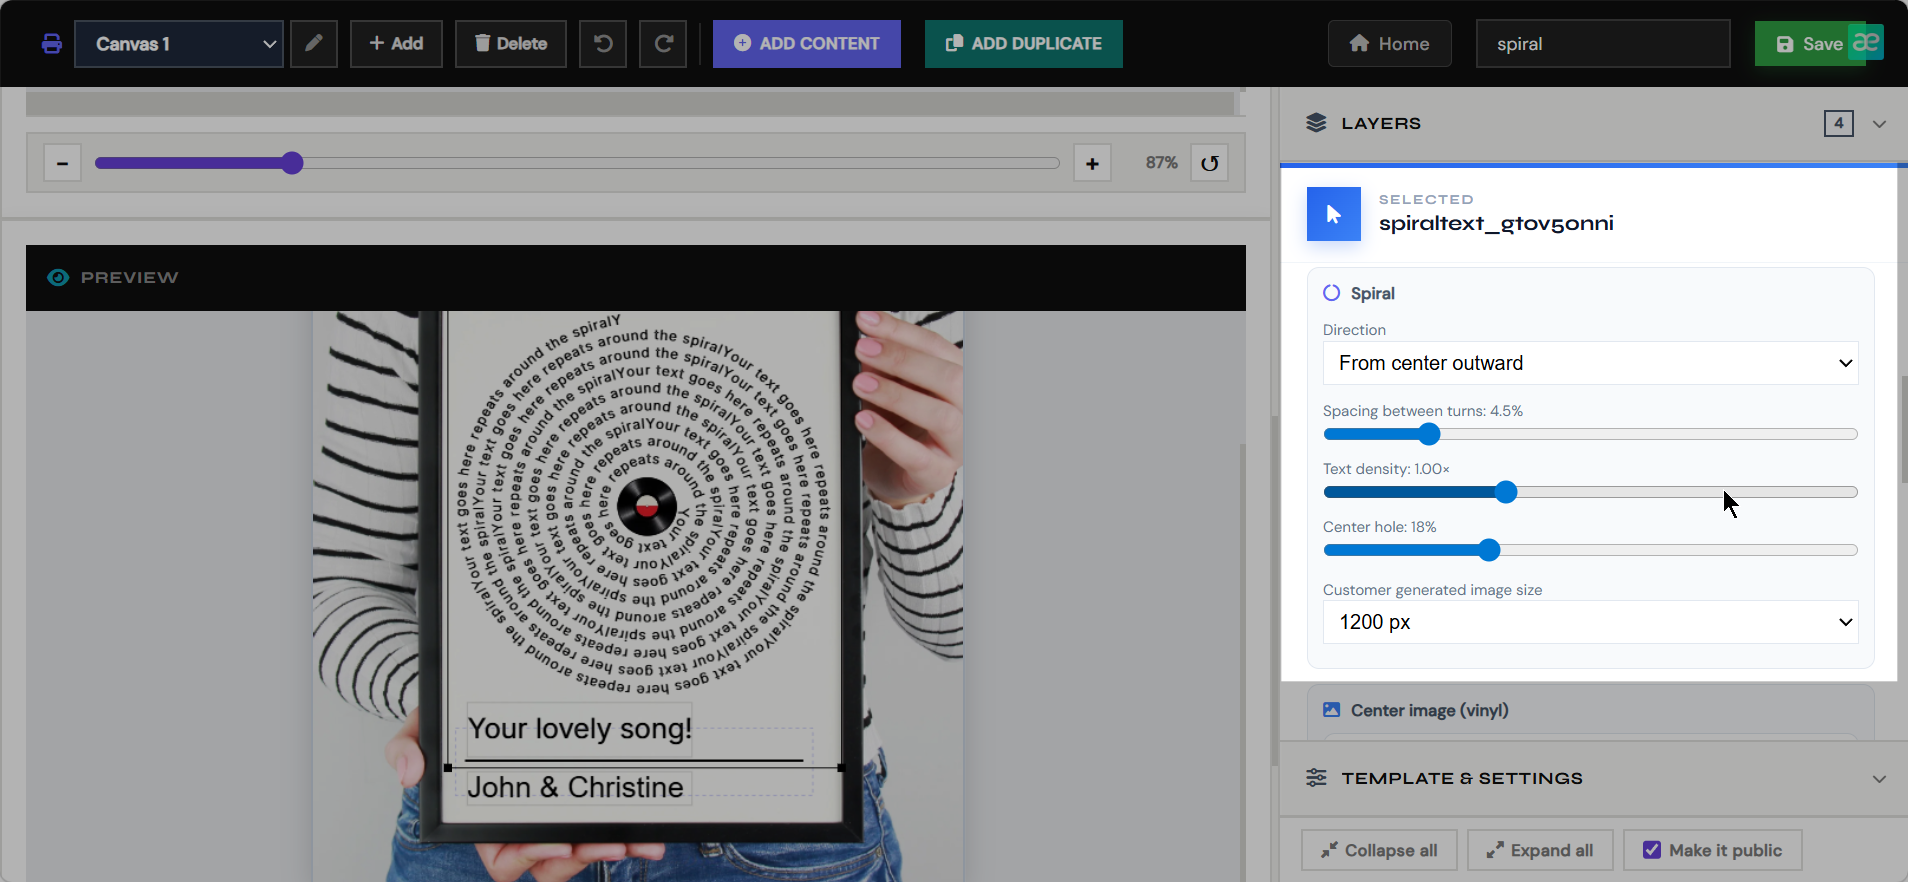
Task: Click the Center image (vinyl) section header
Action: point(1590,710)
